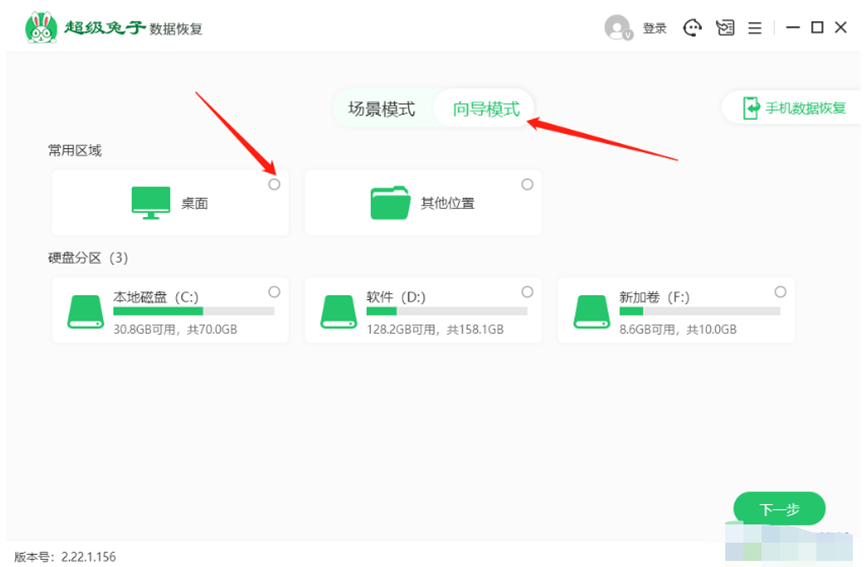This screenshot has width=865, height=567.
Task: Switch to 场景模式 tab
Action: 381,109
